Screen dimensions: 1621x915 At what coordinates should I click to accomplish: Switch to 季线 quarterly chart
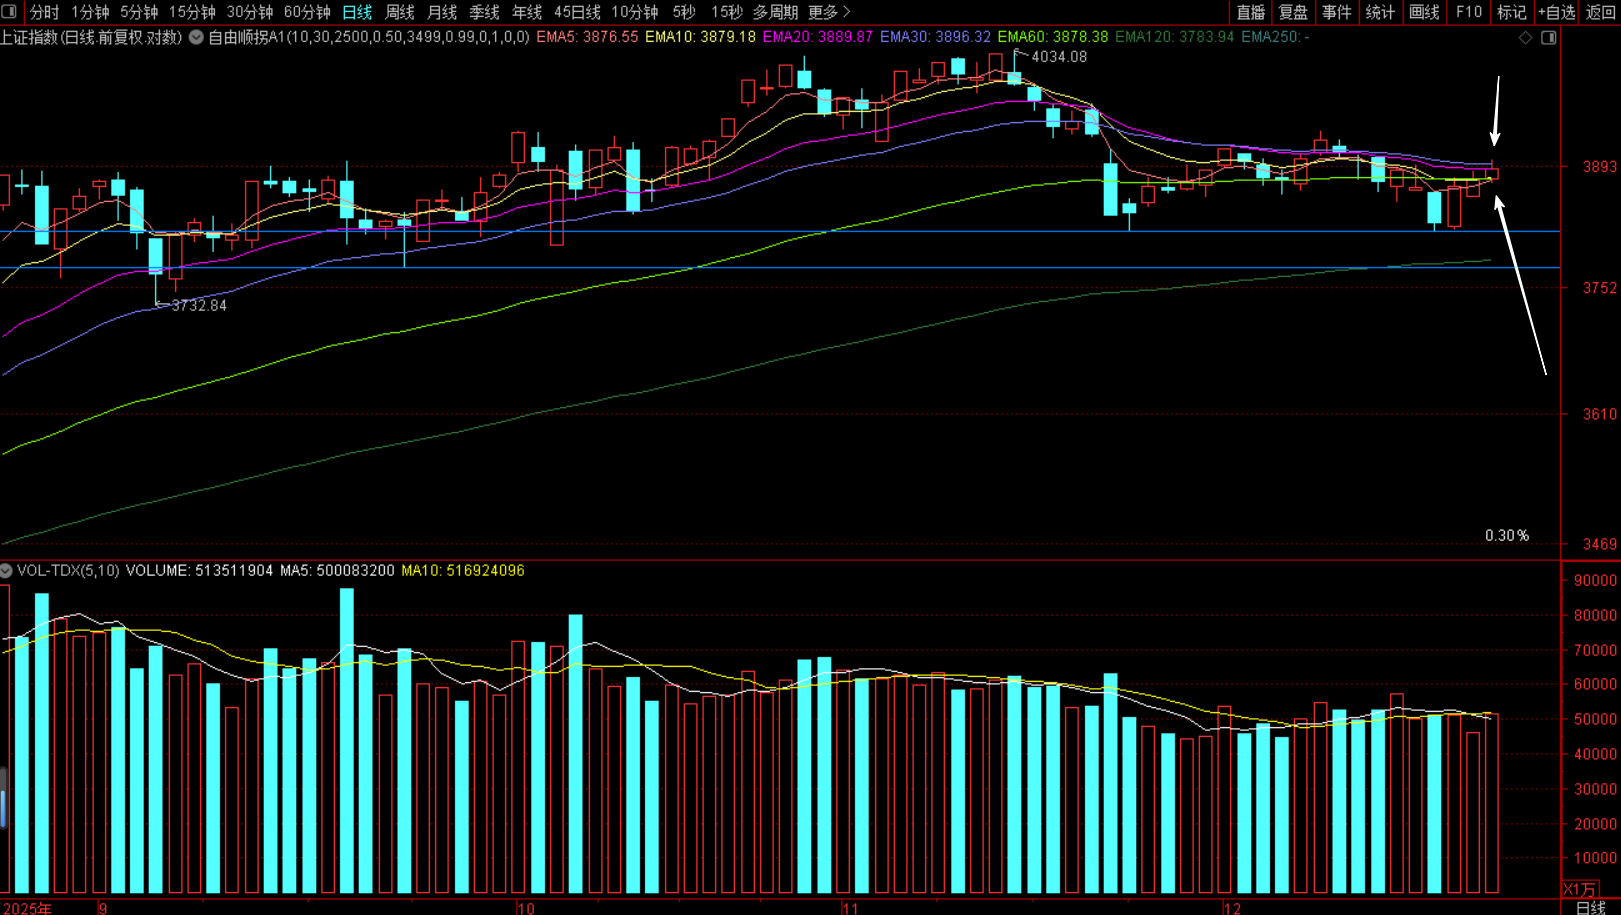[484, 12]
